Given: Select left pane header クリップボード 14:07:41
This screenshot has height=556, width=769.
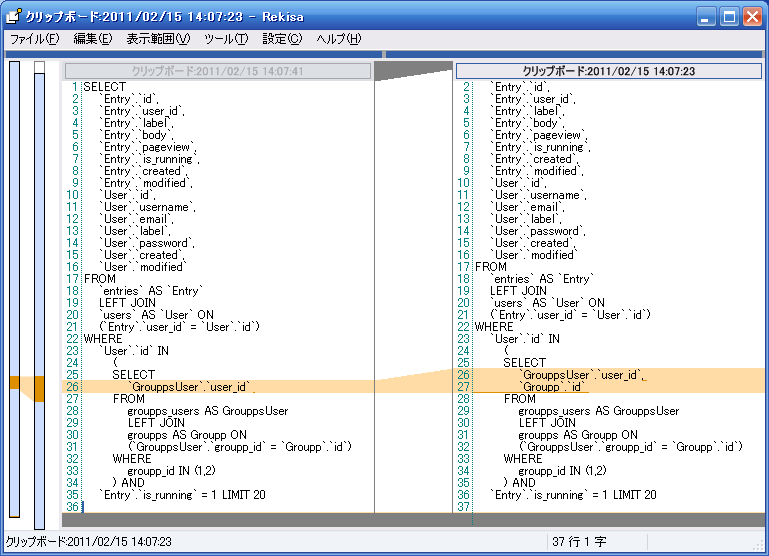Looking at the screenshot, I should click(x=218, y=71).
